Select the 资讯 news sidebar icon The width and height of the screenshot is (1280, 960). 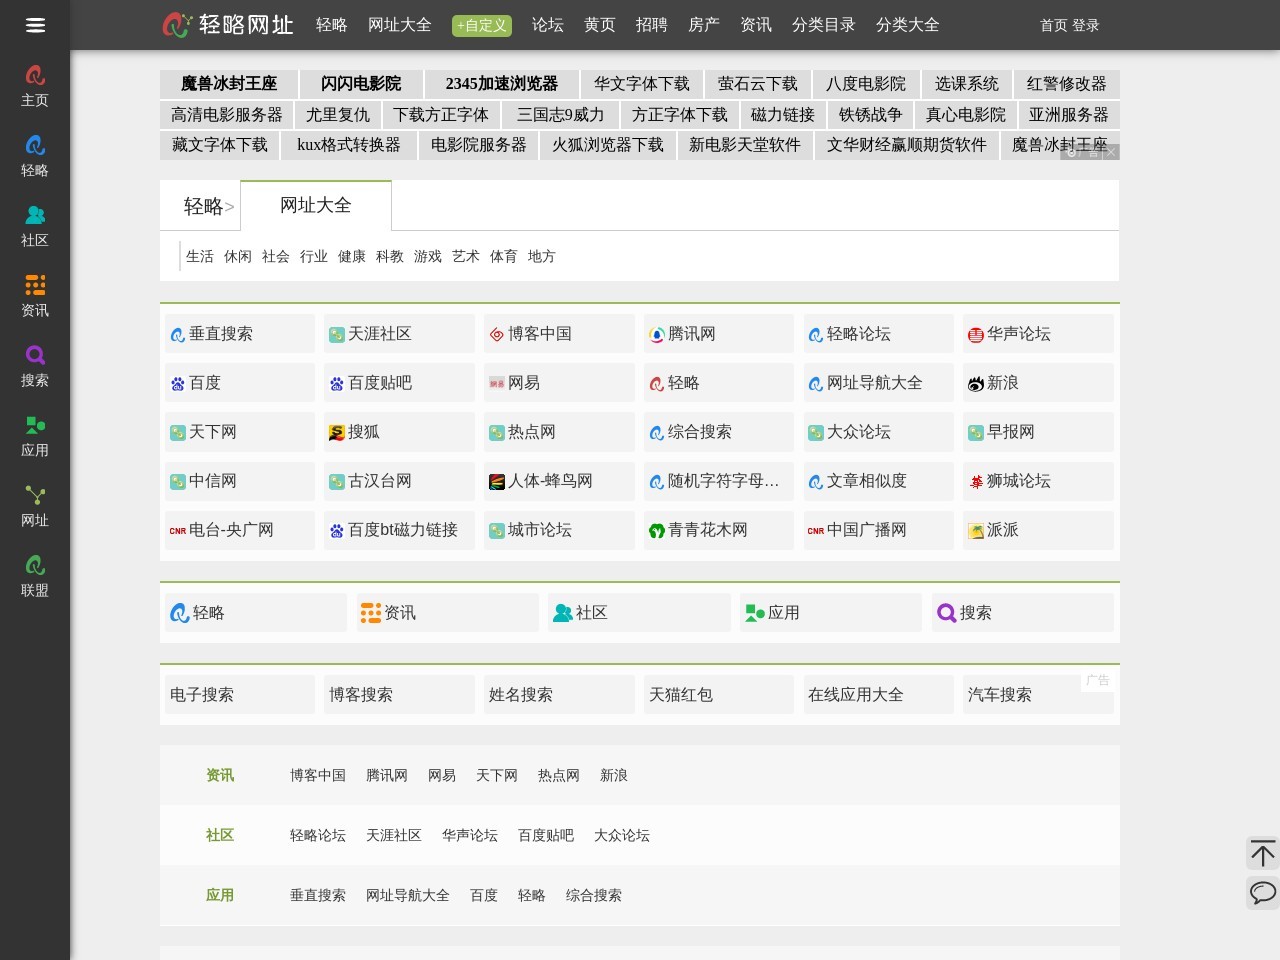(35, 295)
